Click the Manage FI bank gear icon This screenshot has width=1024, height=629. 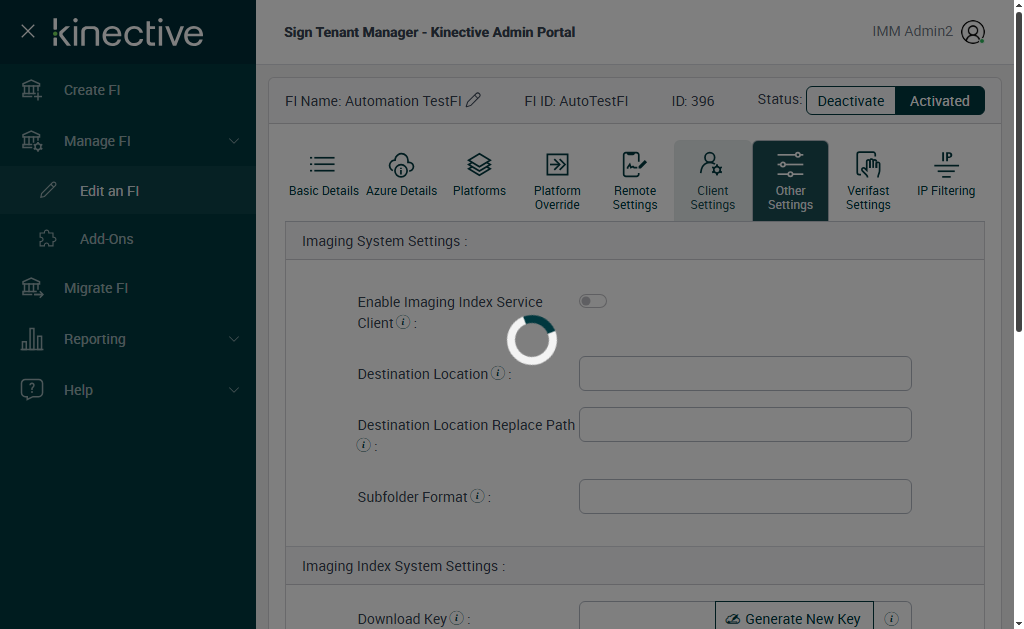click(x=31, y=140)
